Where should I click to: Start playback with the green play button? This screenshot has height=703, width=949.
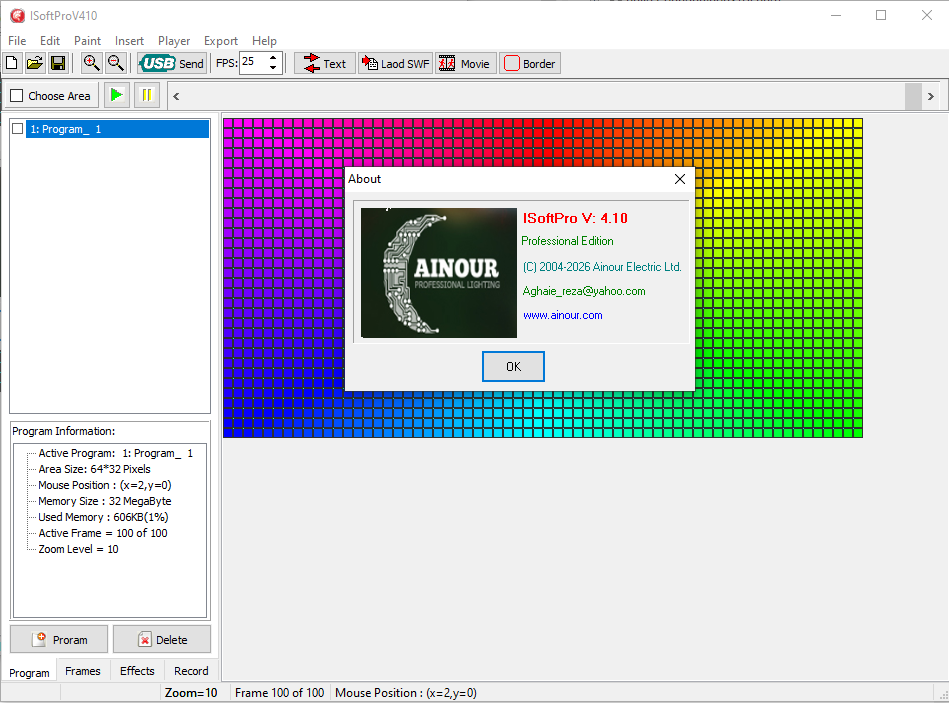pos(117,95)
